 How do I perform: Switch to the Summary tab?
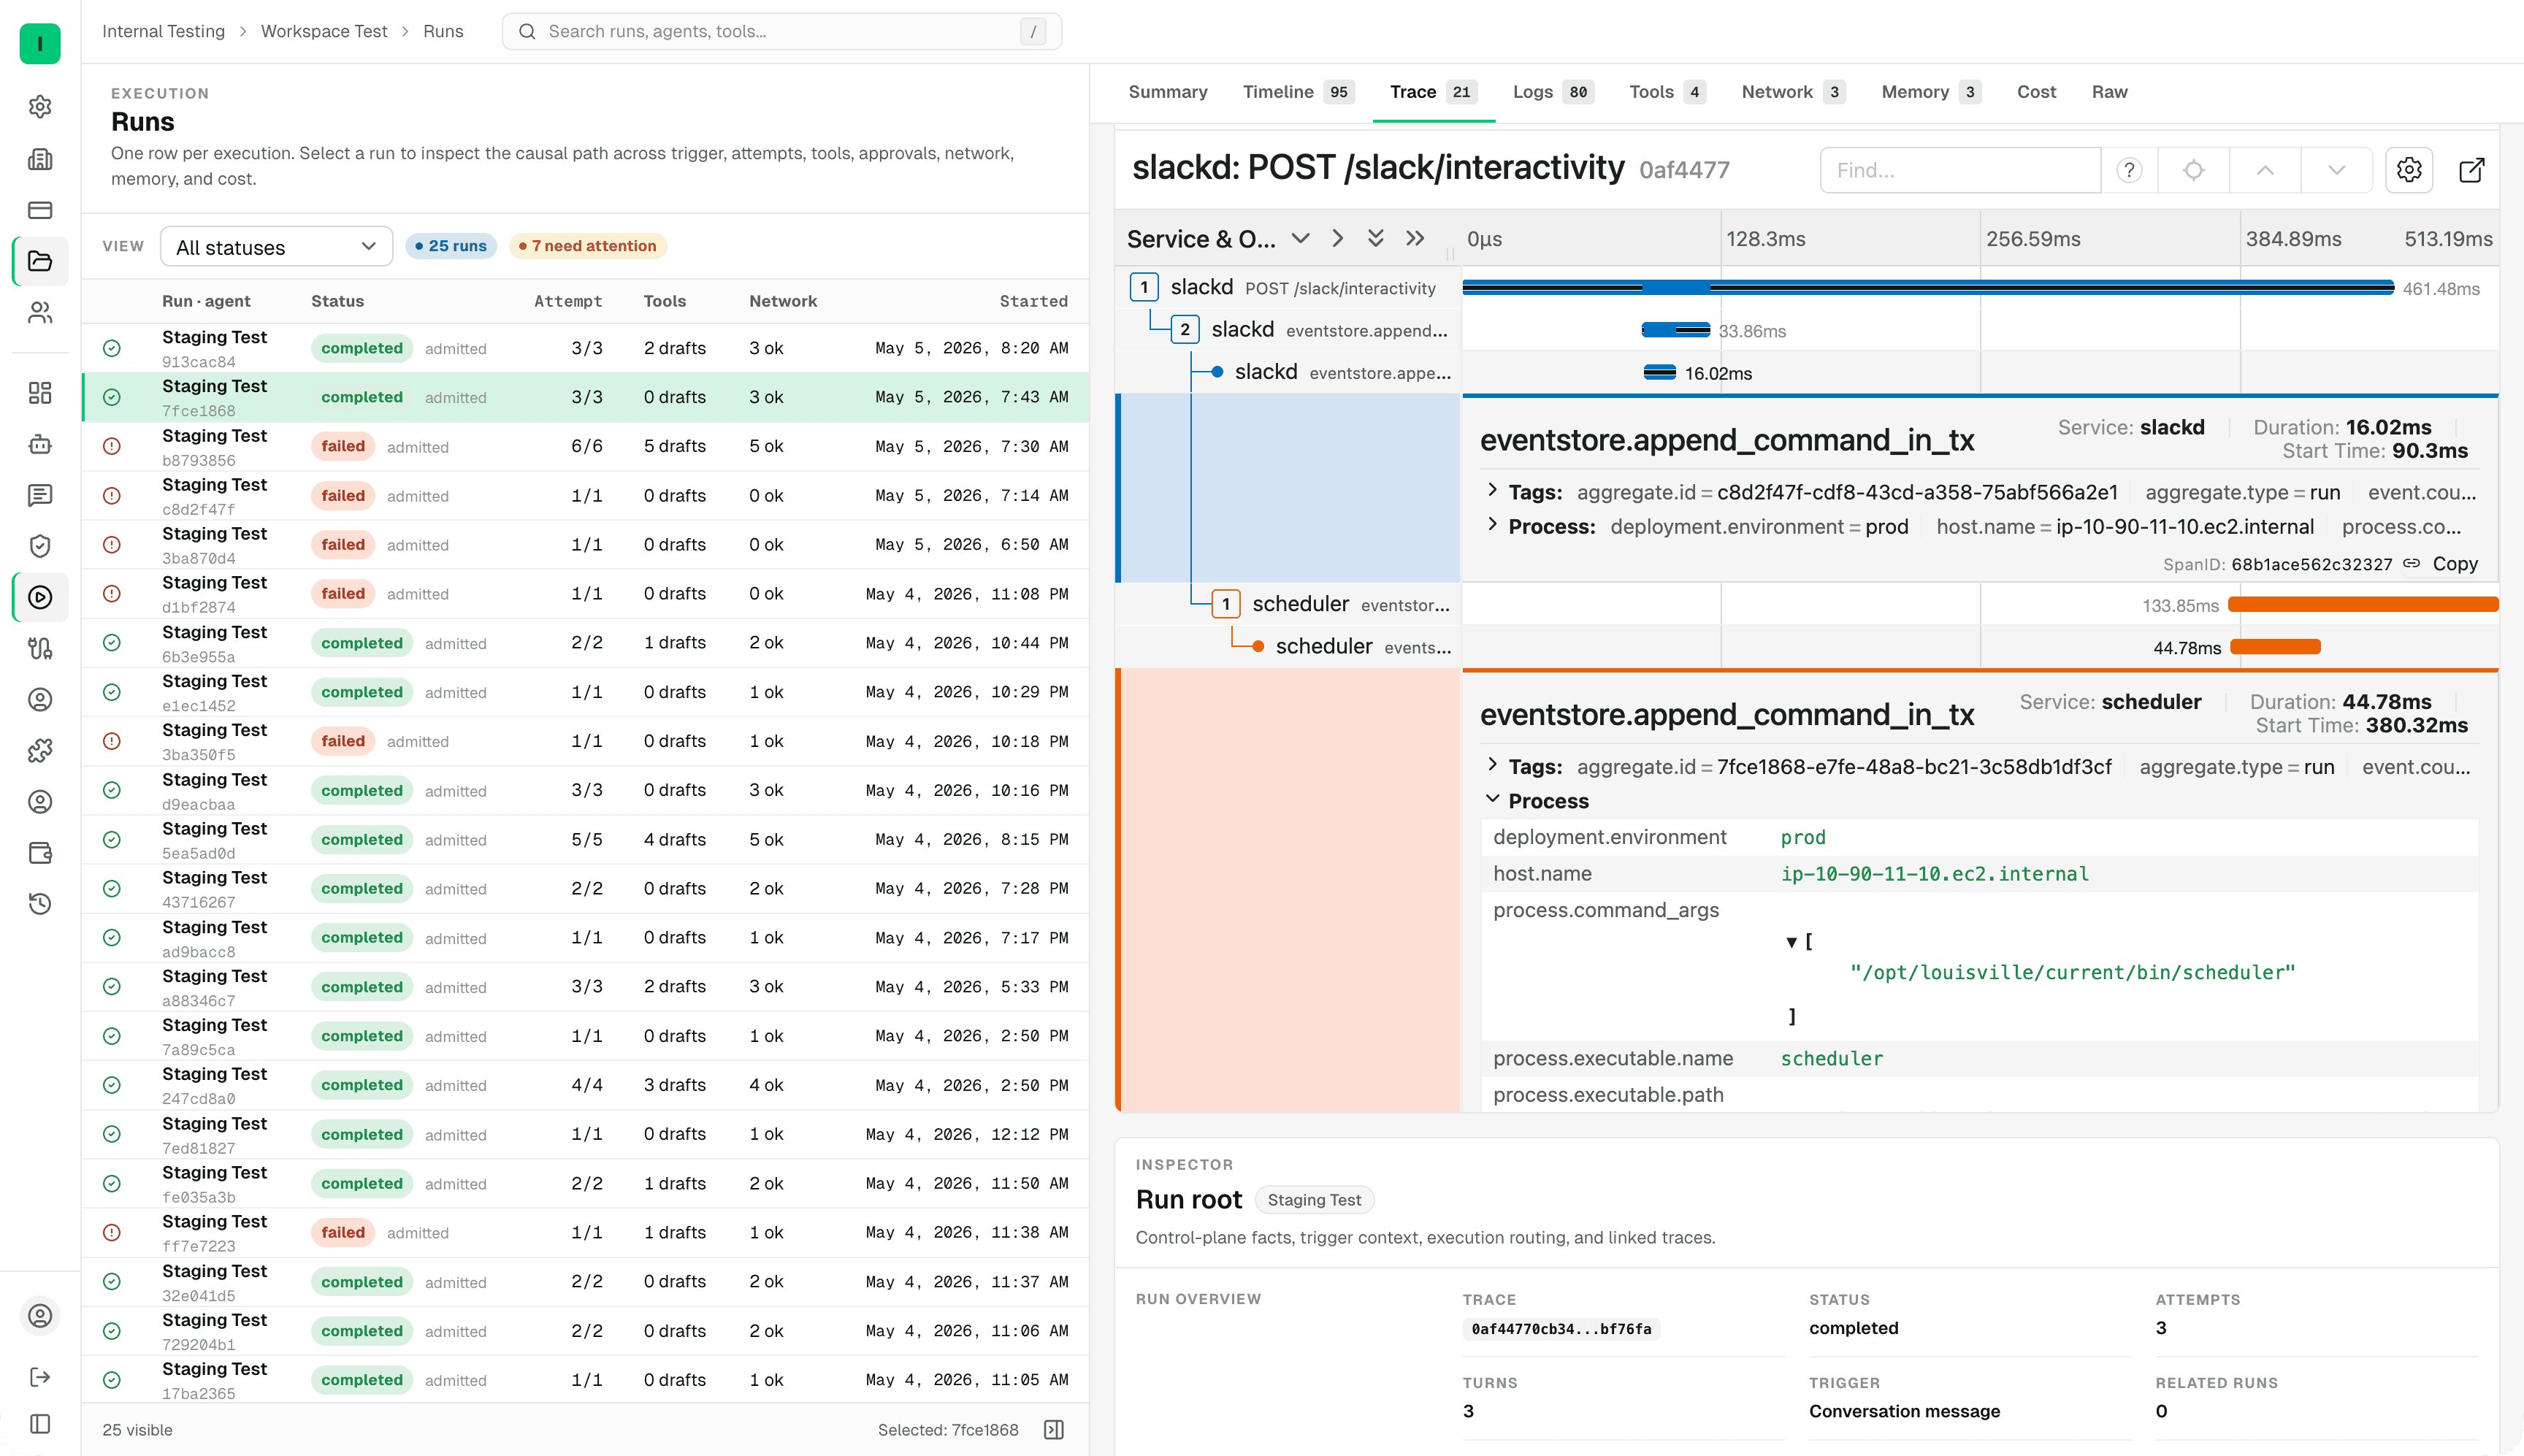point(1167,92)
